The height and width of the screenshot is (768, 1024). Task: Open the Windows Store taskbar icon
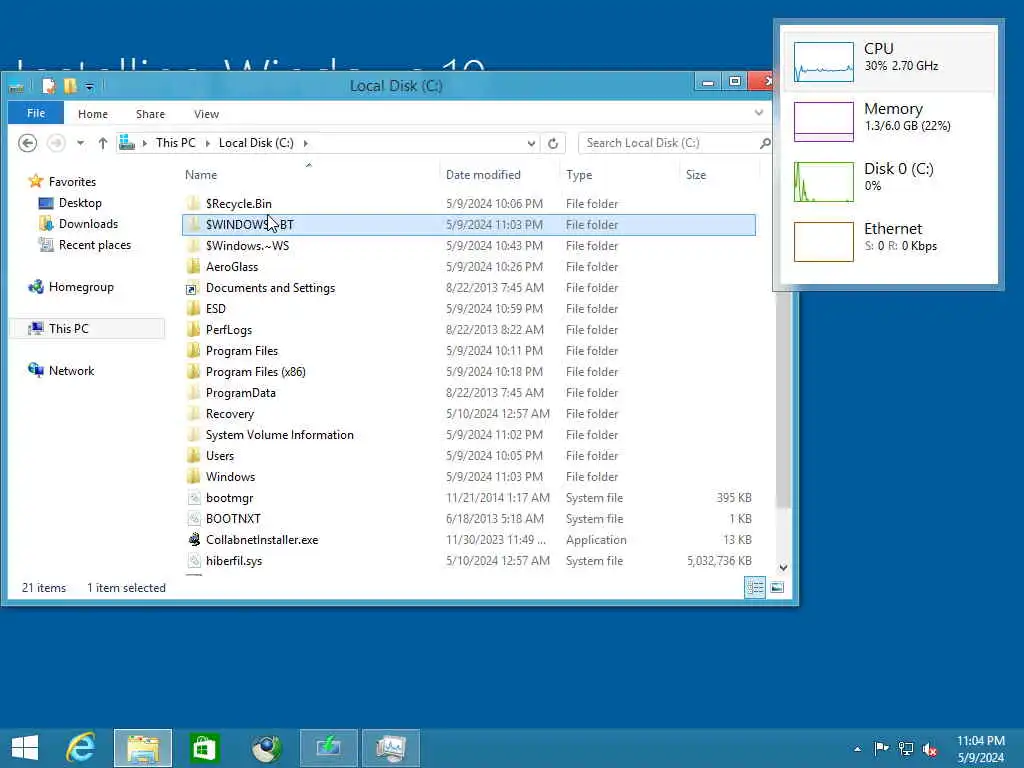pos(204,748)
